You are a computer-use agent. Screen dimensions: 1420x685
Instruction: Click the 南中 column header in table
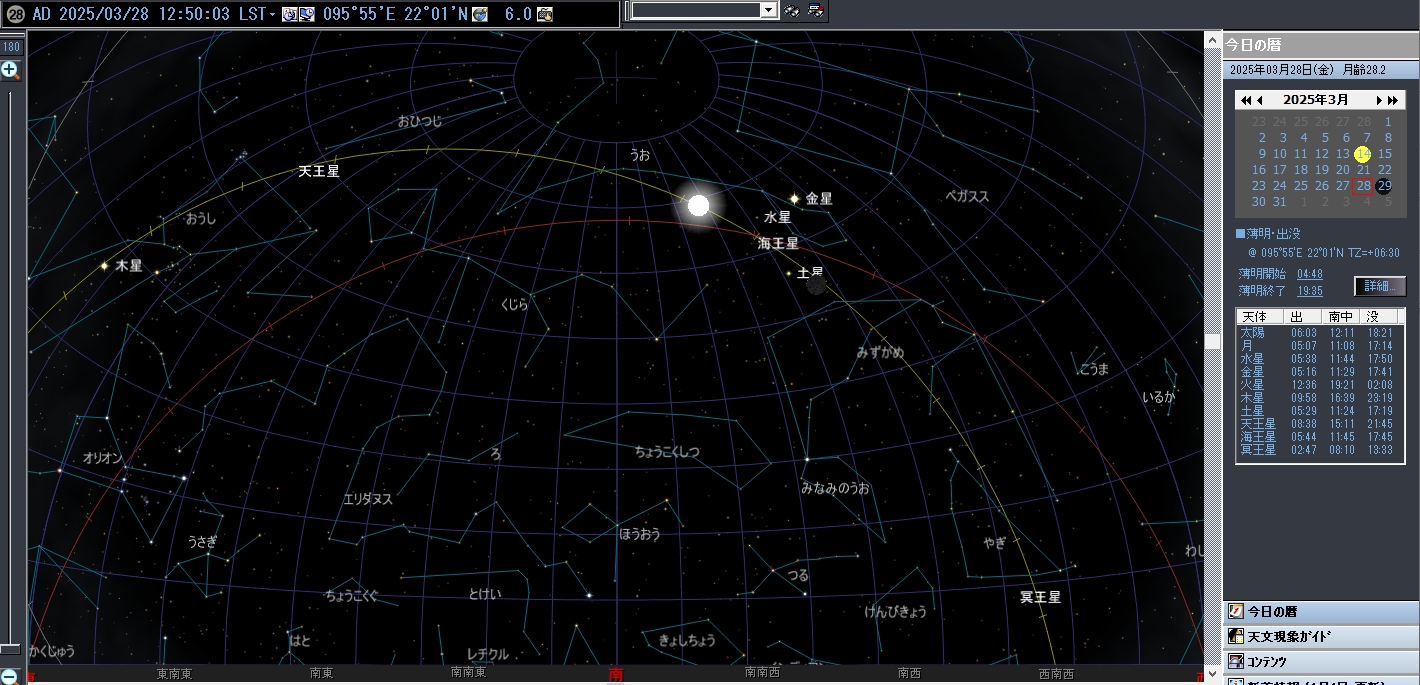point(1341,316)
